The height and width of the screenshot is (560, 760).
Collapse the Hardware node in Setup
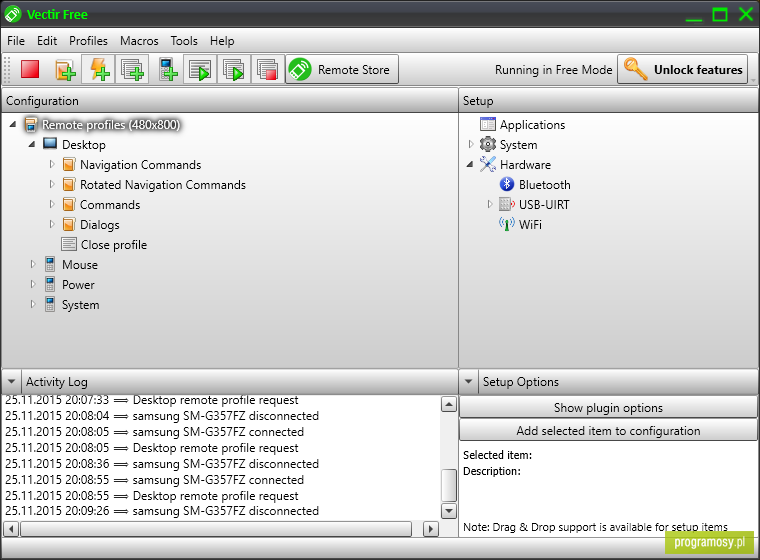pos(470,164)
